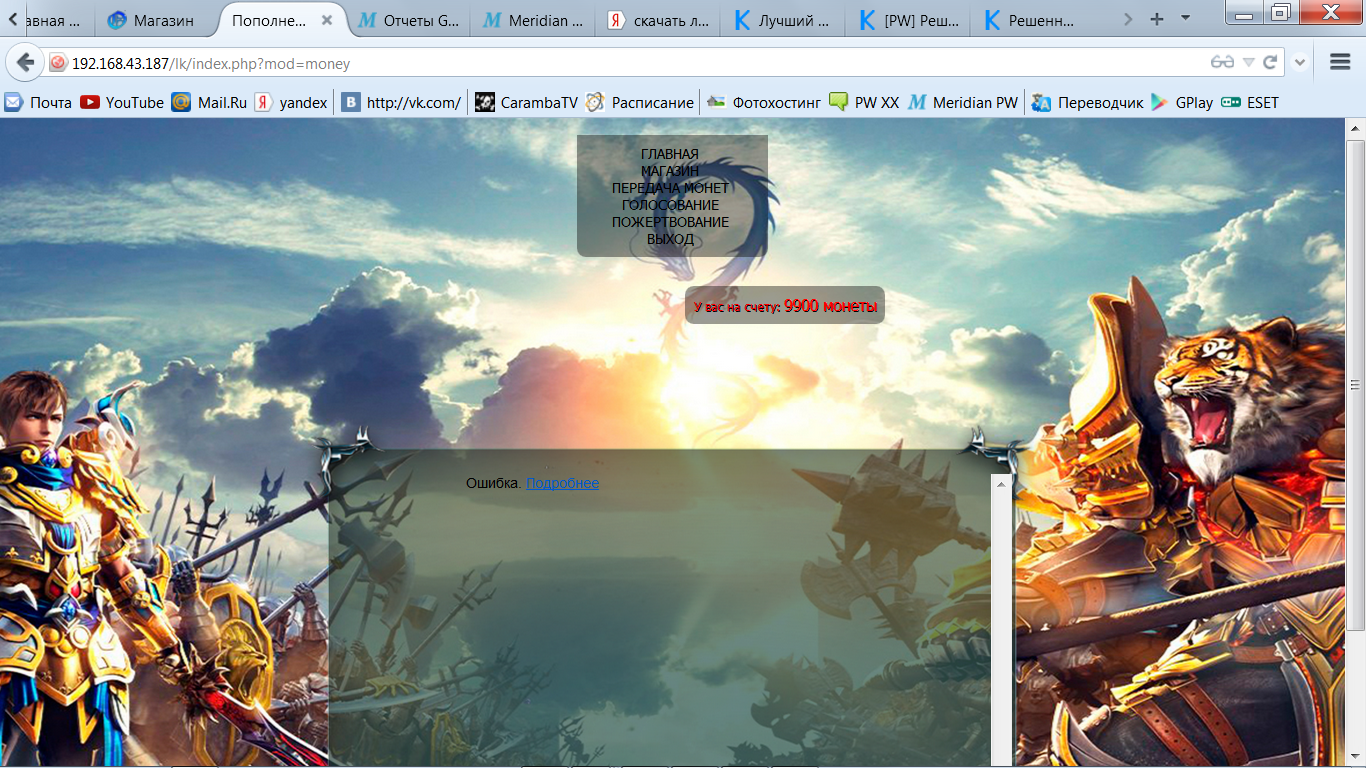
Task: Go to ГЛАВНАЯ in site menu
Action: click(670, 154)
